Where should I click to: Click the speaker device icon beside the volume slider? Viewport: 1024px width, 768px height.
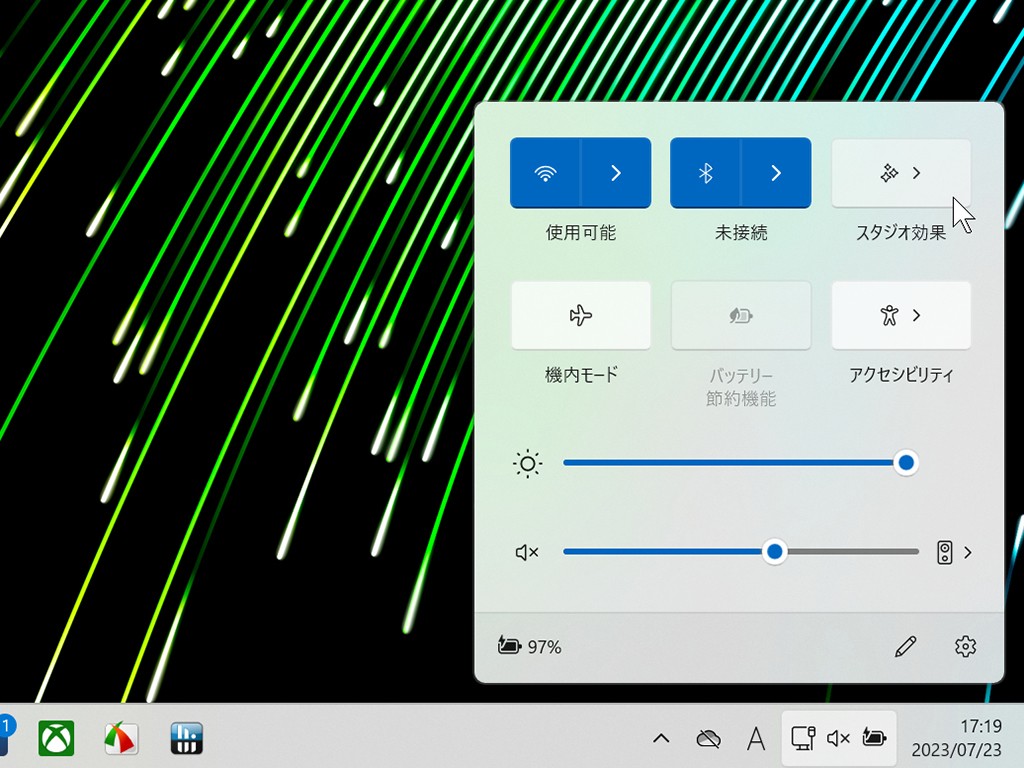944,552
